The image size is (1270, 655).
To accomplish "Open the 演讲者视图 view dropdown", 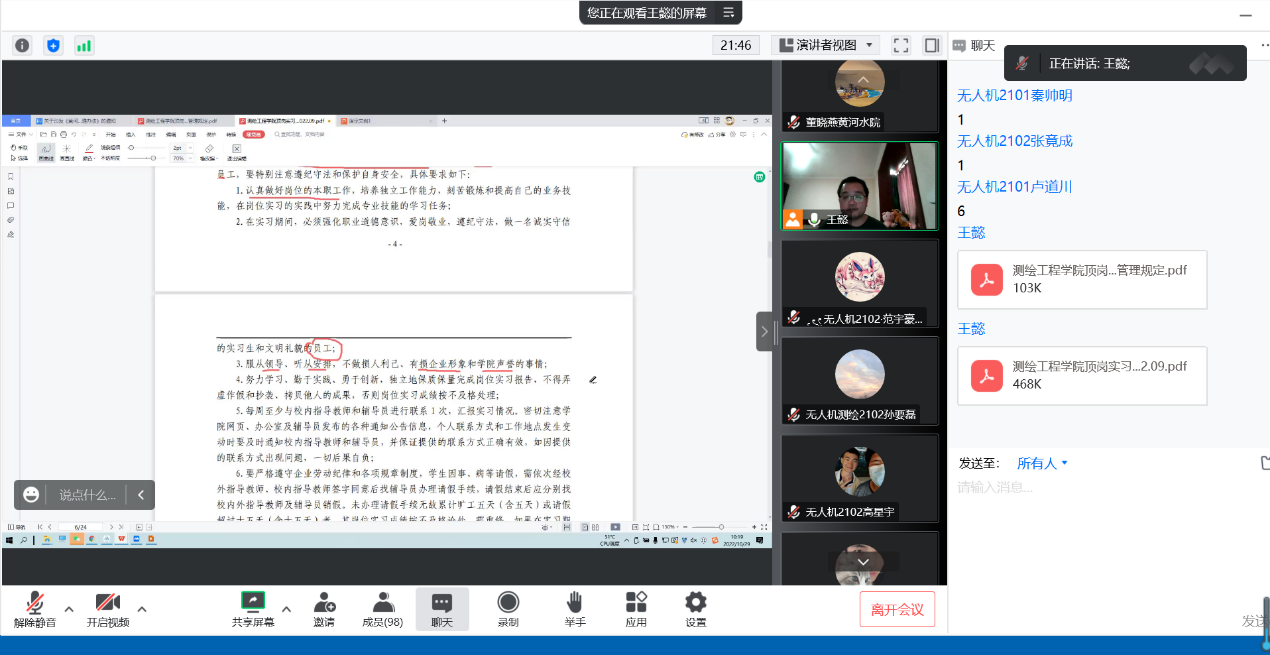I will pyautogui.click(x=826, y=45).
